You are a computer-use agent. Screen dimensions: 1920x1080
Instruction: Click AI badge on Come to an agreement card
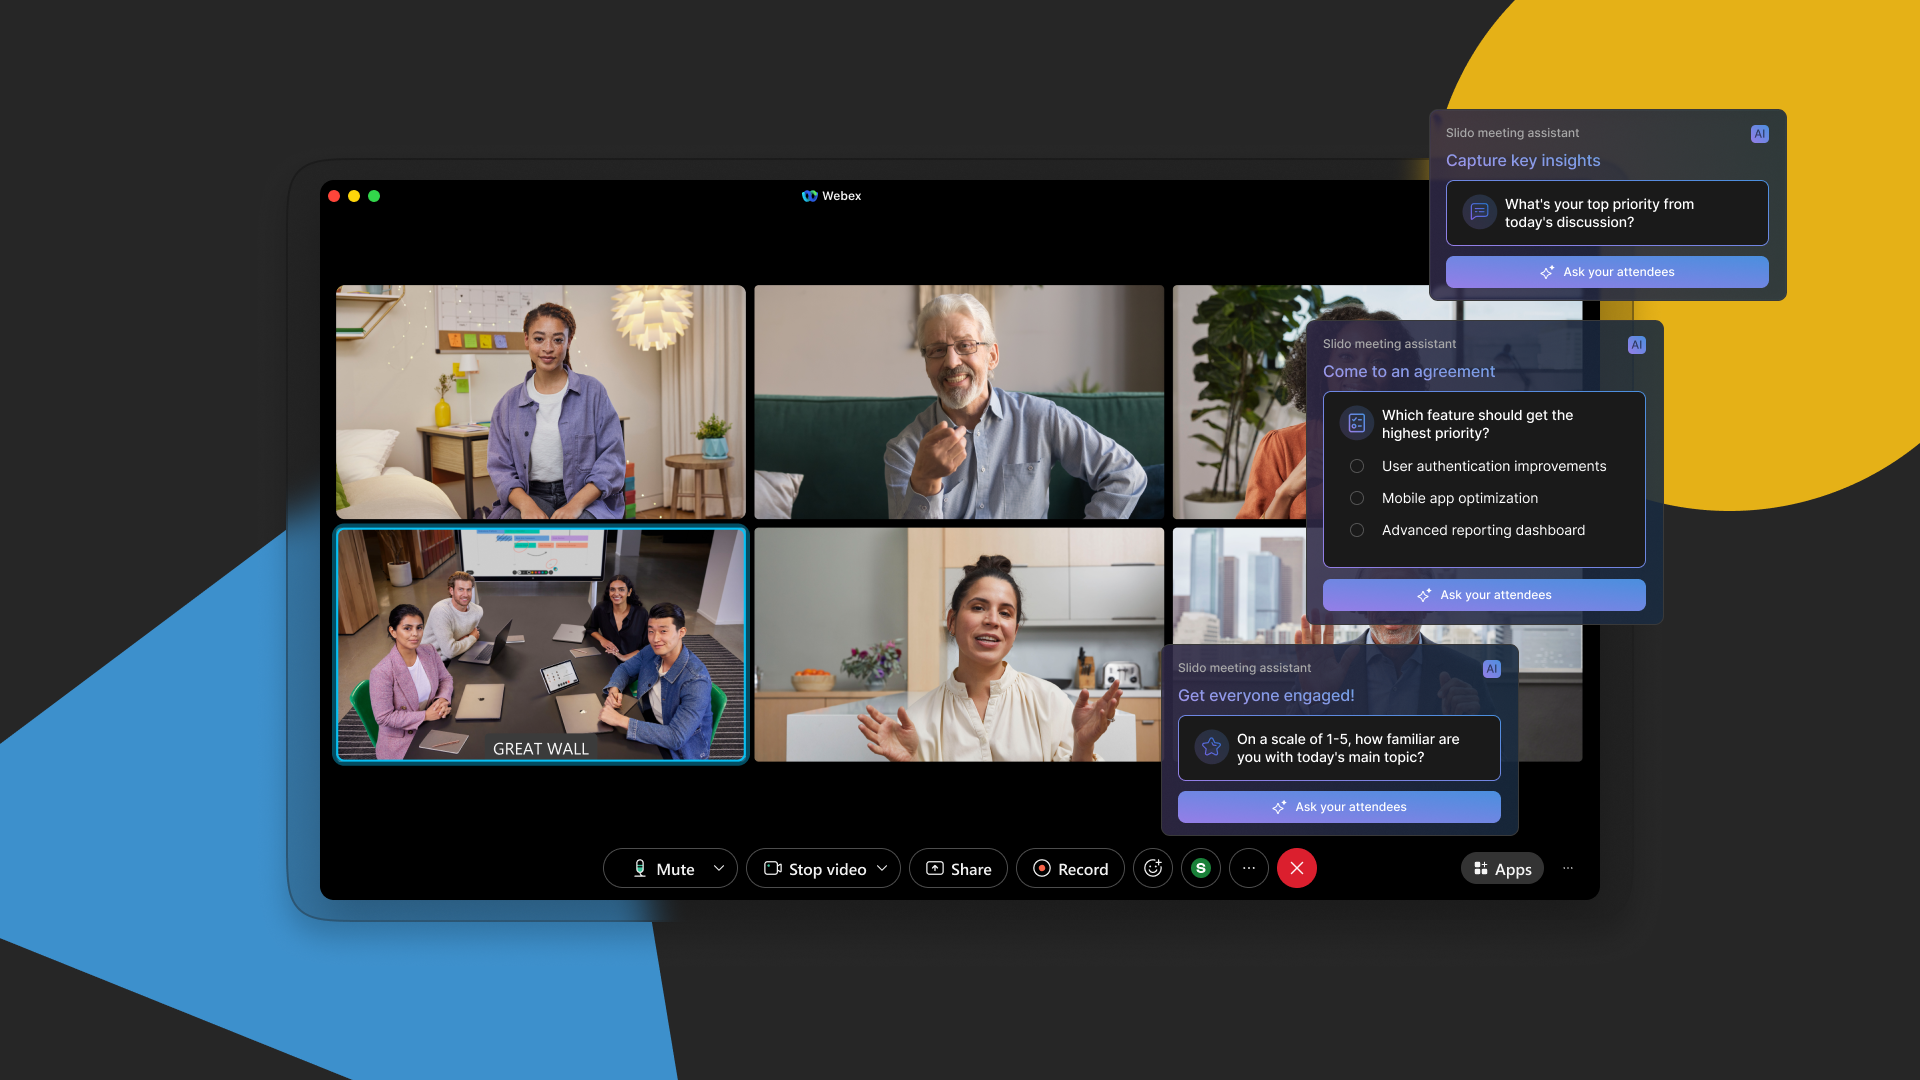tap(1636, 345)
